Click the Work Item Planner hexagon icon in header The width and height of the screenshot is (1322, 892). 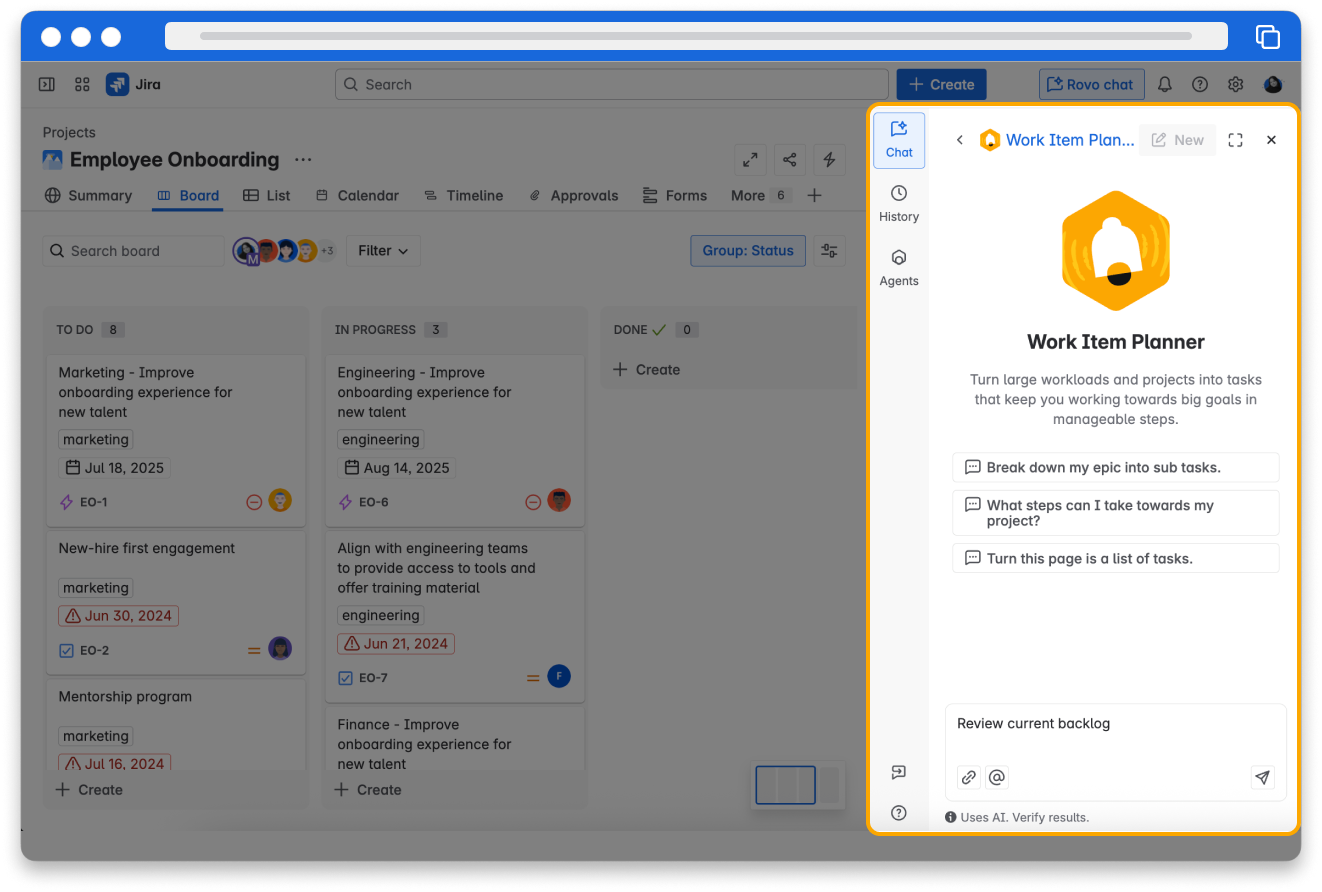[990, 140]
